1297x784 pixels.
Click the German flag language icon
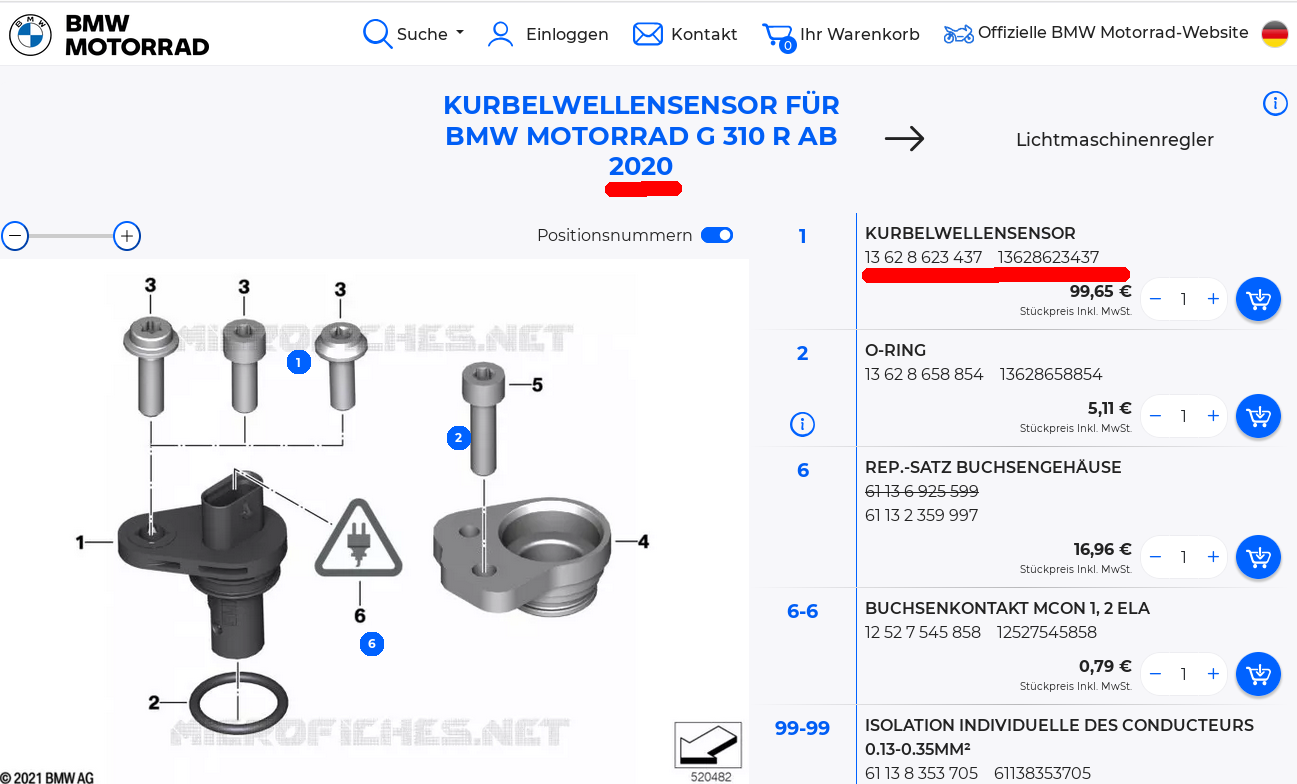click(1274, 34)
